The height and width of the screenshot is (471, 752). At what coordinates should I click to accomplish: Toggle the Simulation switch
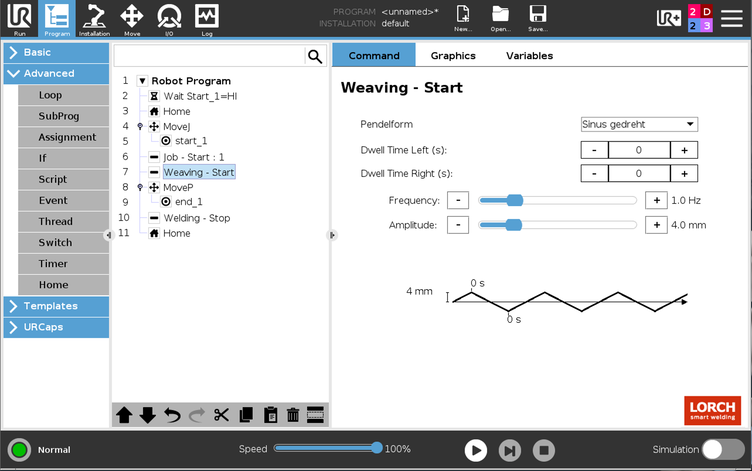[x=723, y=450]
